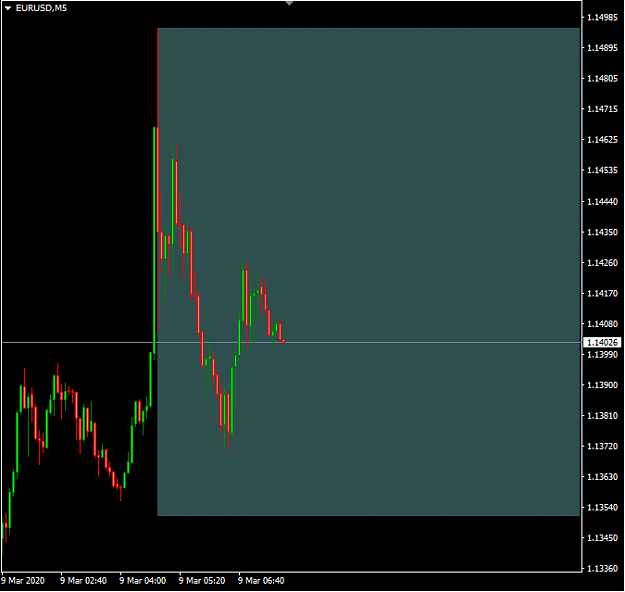Click the 9 Mar 04:00 time label
This screenshot has height=592, width=625.
(x=143, y=581)
